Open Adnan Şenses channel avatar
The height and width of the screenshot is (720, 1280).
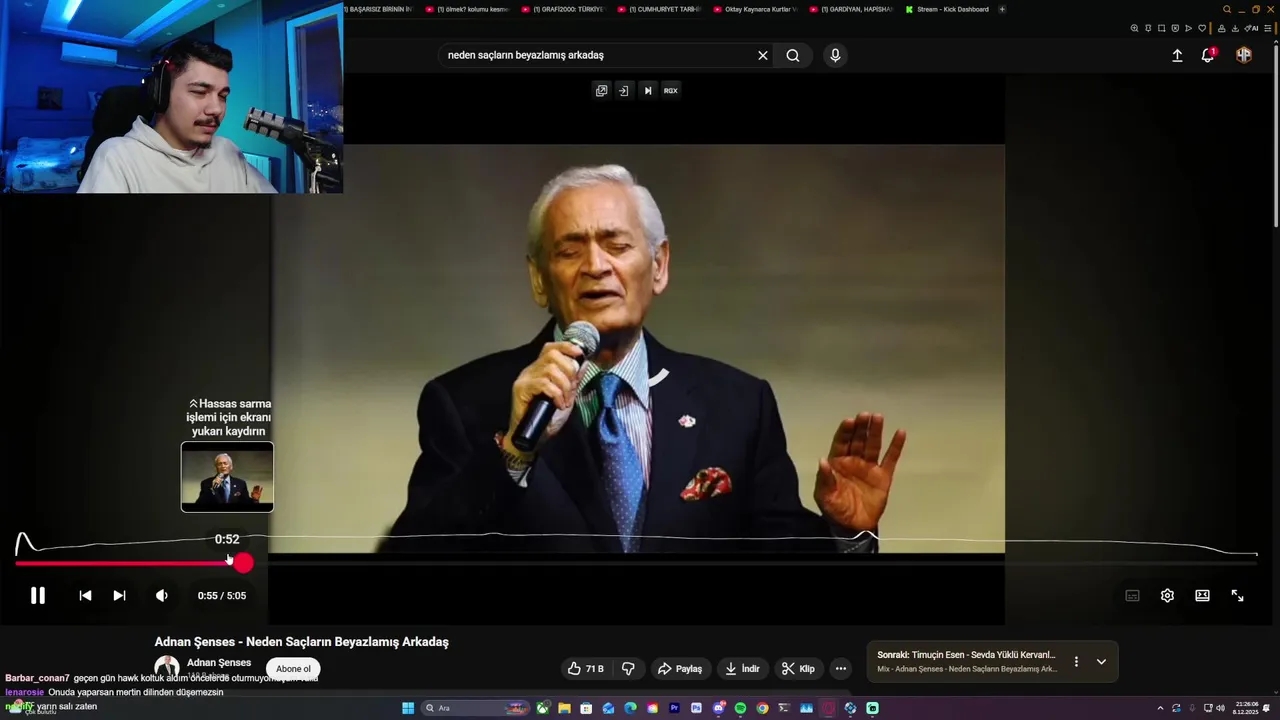tap(167, 668)
